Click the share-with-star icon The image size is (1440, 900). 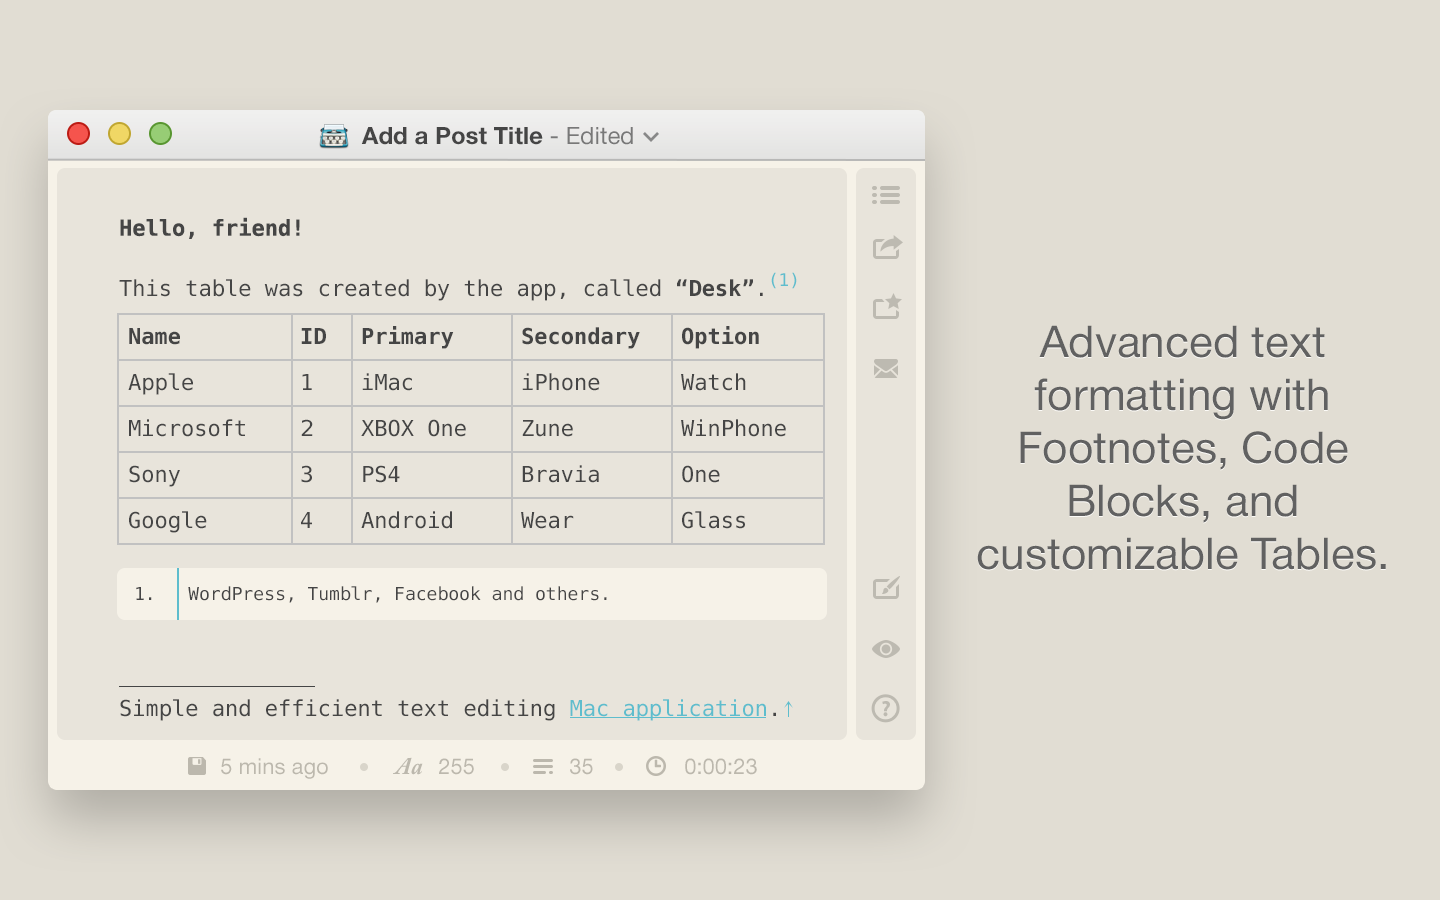887,306
